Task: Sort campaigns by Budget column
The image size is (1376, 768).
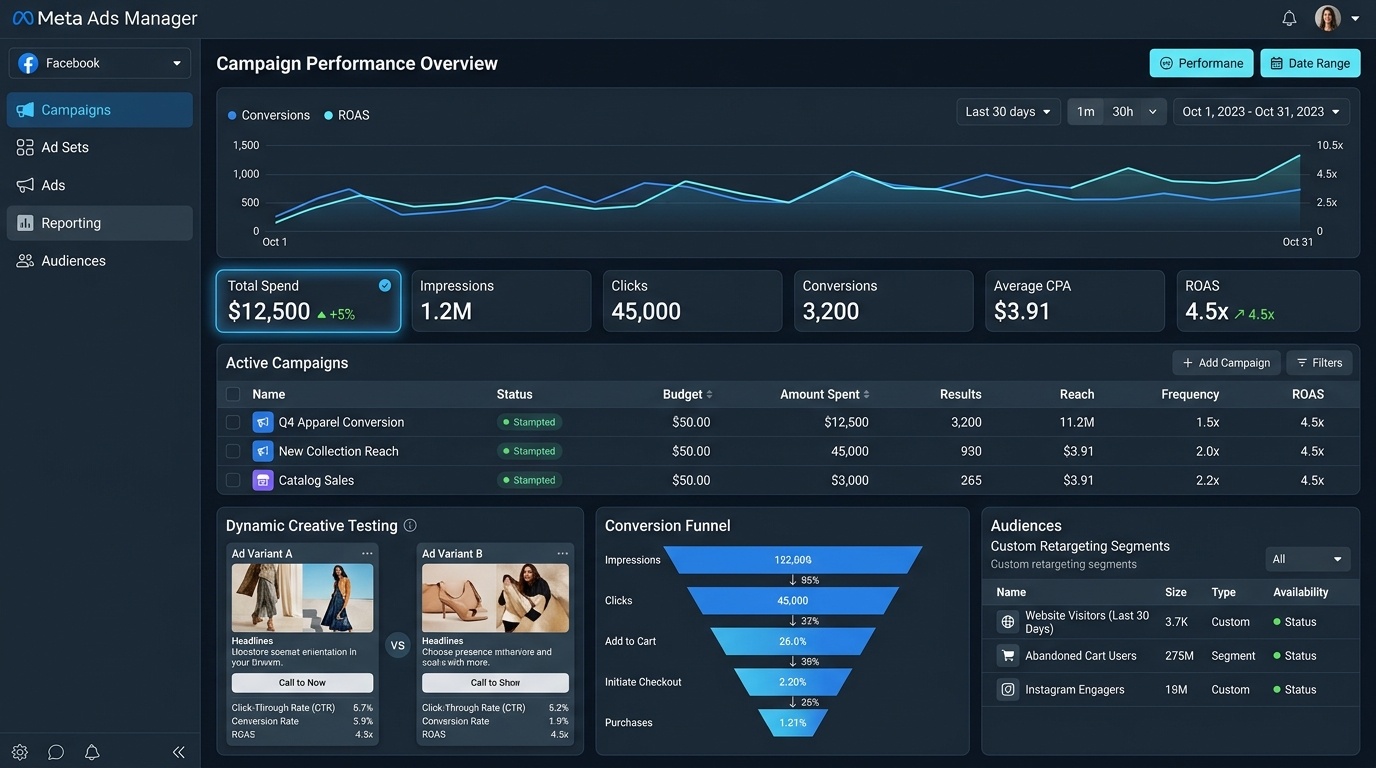Action: tap(688, 394)
